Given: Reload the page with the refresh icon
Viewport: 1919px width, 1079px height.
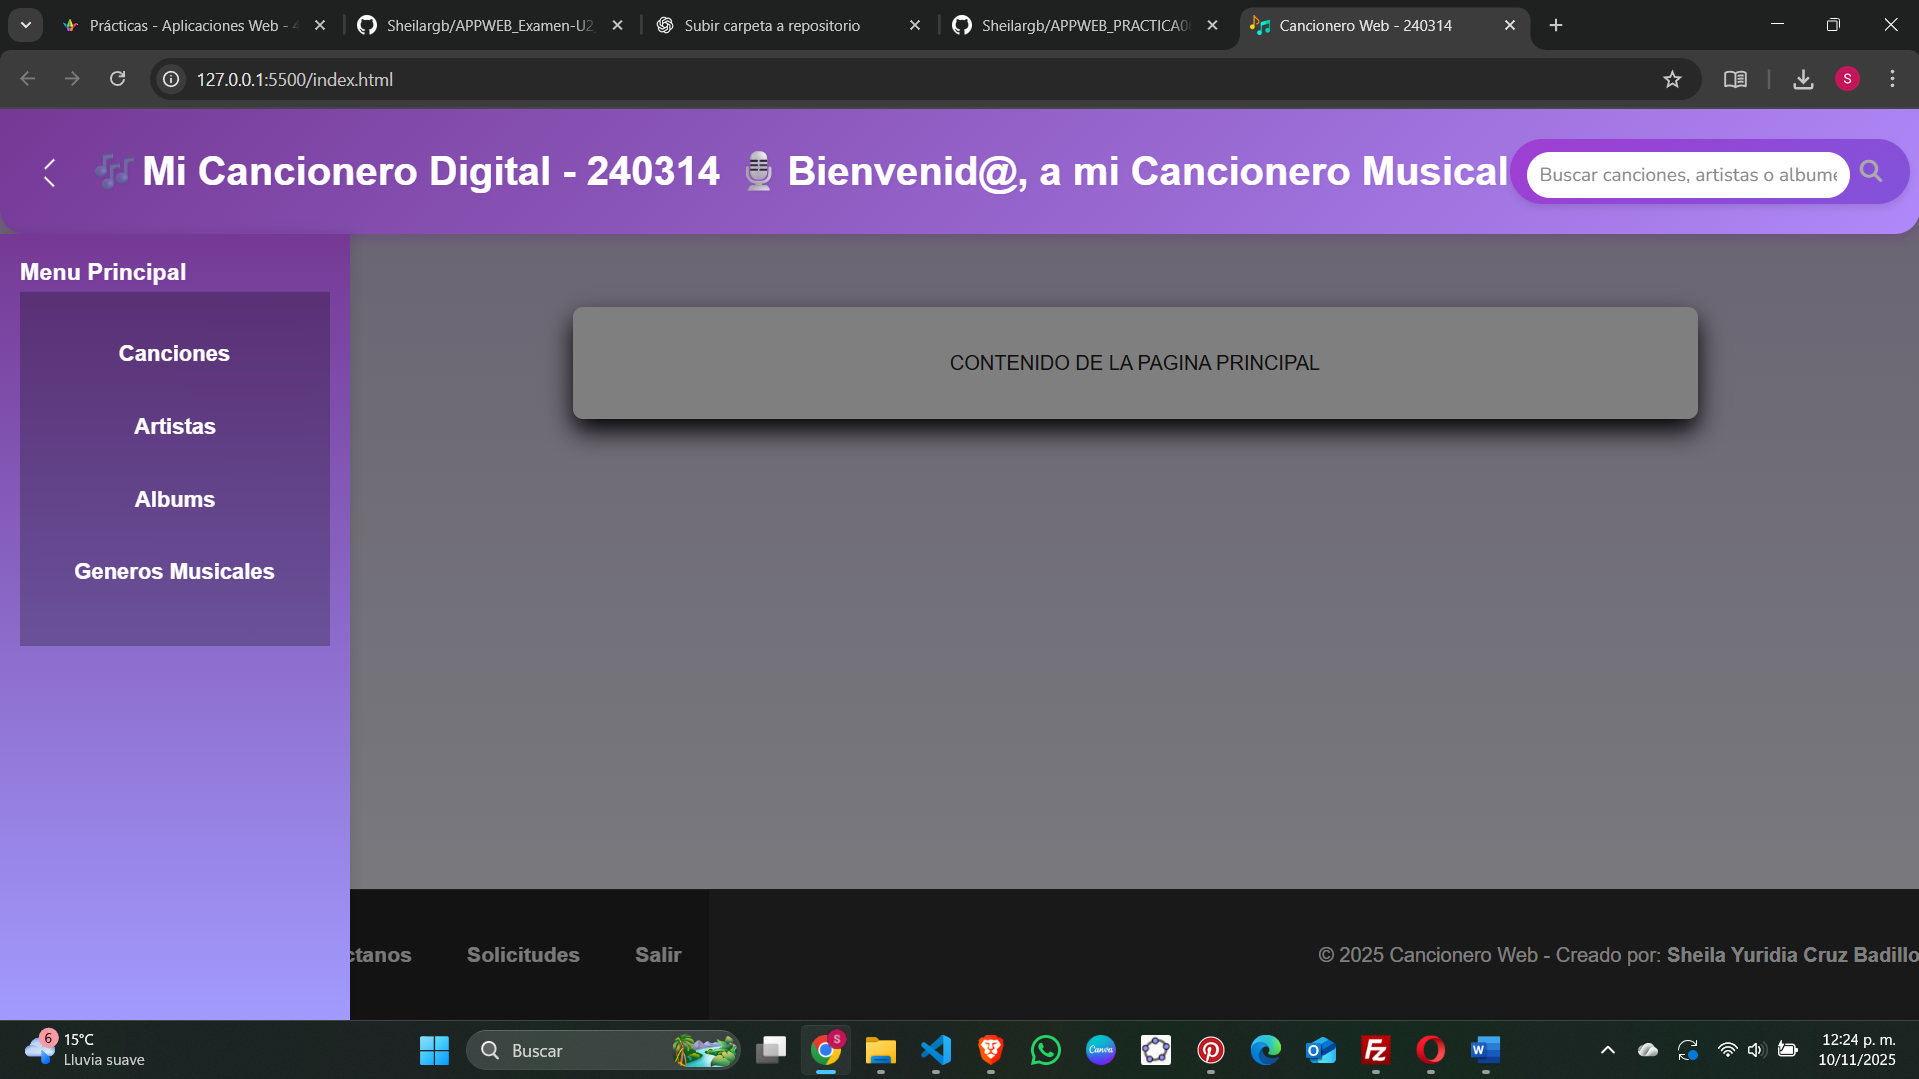Looking at the screenshot, I should 117,79.
